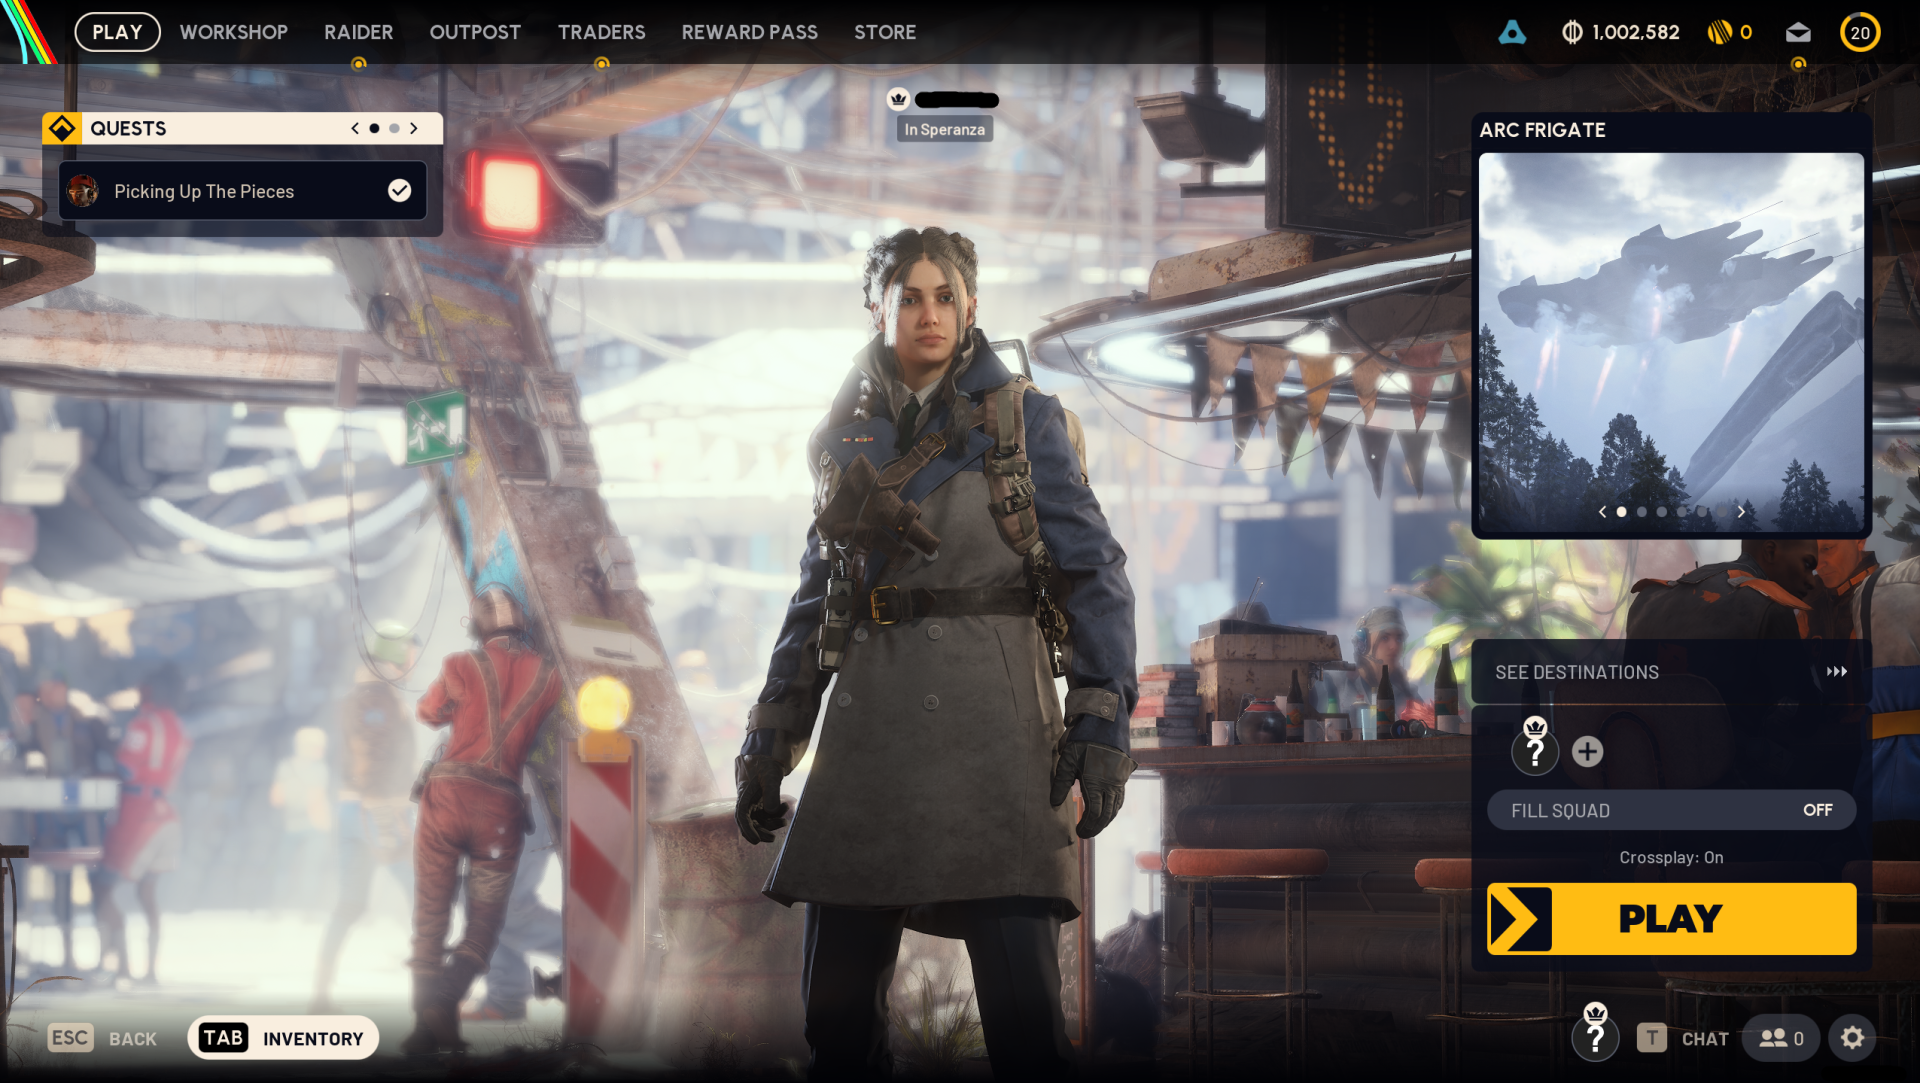
Task: Click the ESC BACK button
Action: coord(102,1038)
